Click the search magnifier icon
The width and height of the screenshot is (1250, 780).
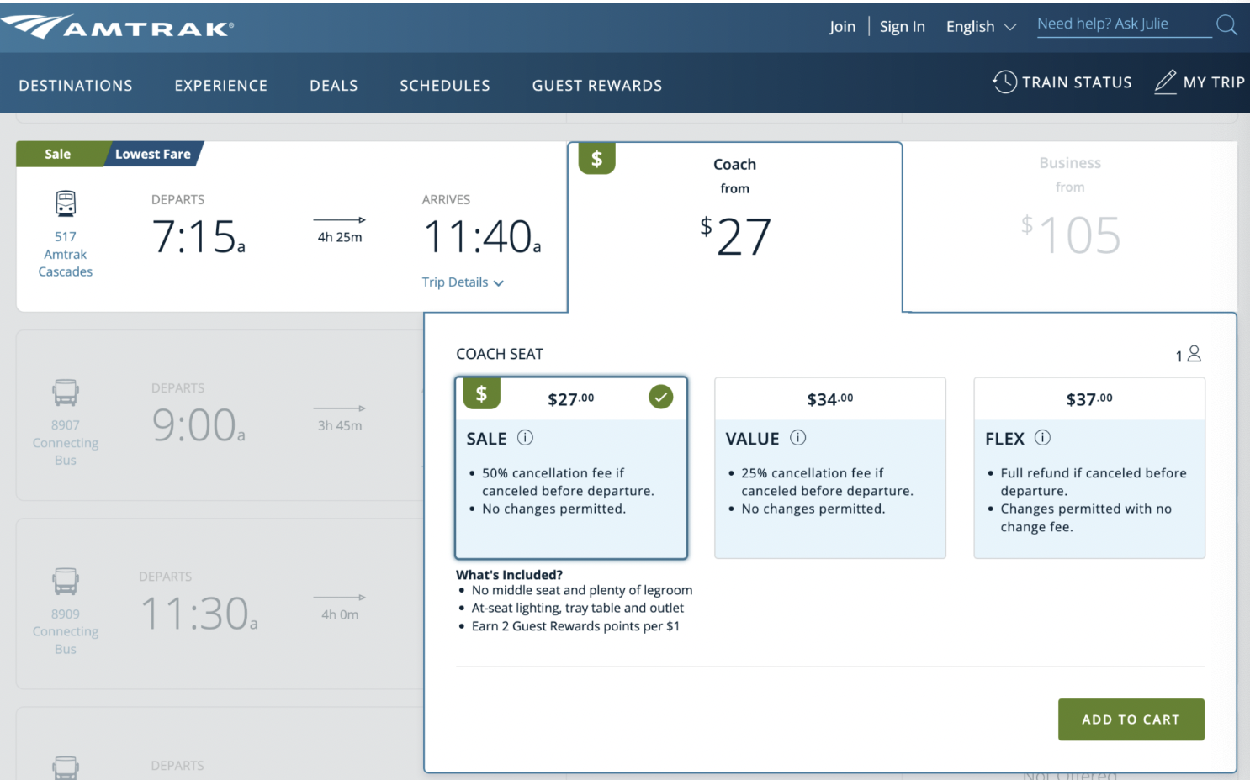tap(1226, 25)
